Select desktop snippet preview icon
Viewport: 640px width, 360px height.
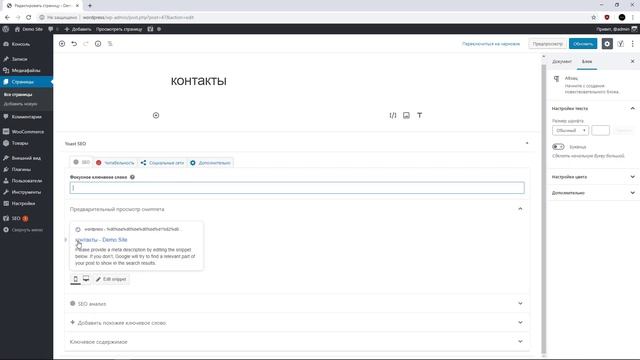(86, 279)
